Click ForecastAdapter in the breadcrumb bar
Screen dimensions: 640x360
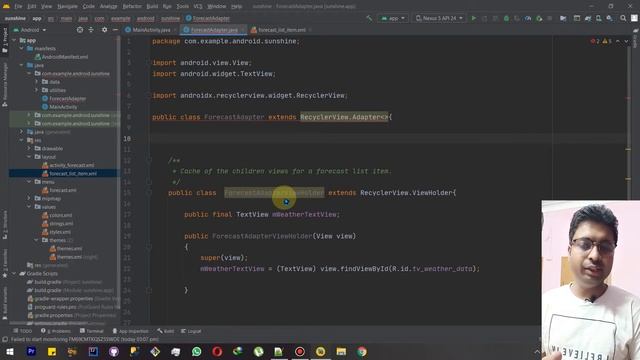click(208, 18)
